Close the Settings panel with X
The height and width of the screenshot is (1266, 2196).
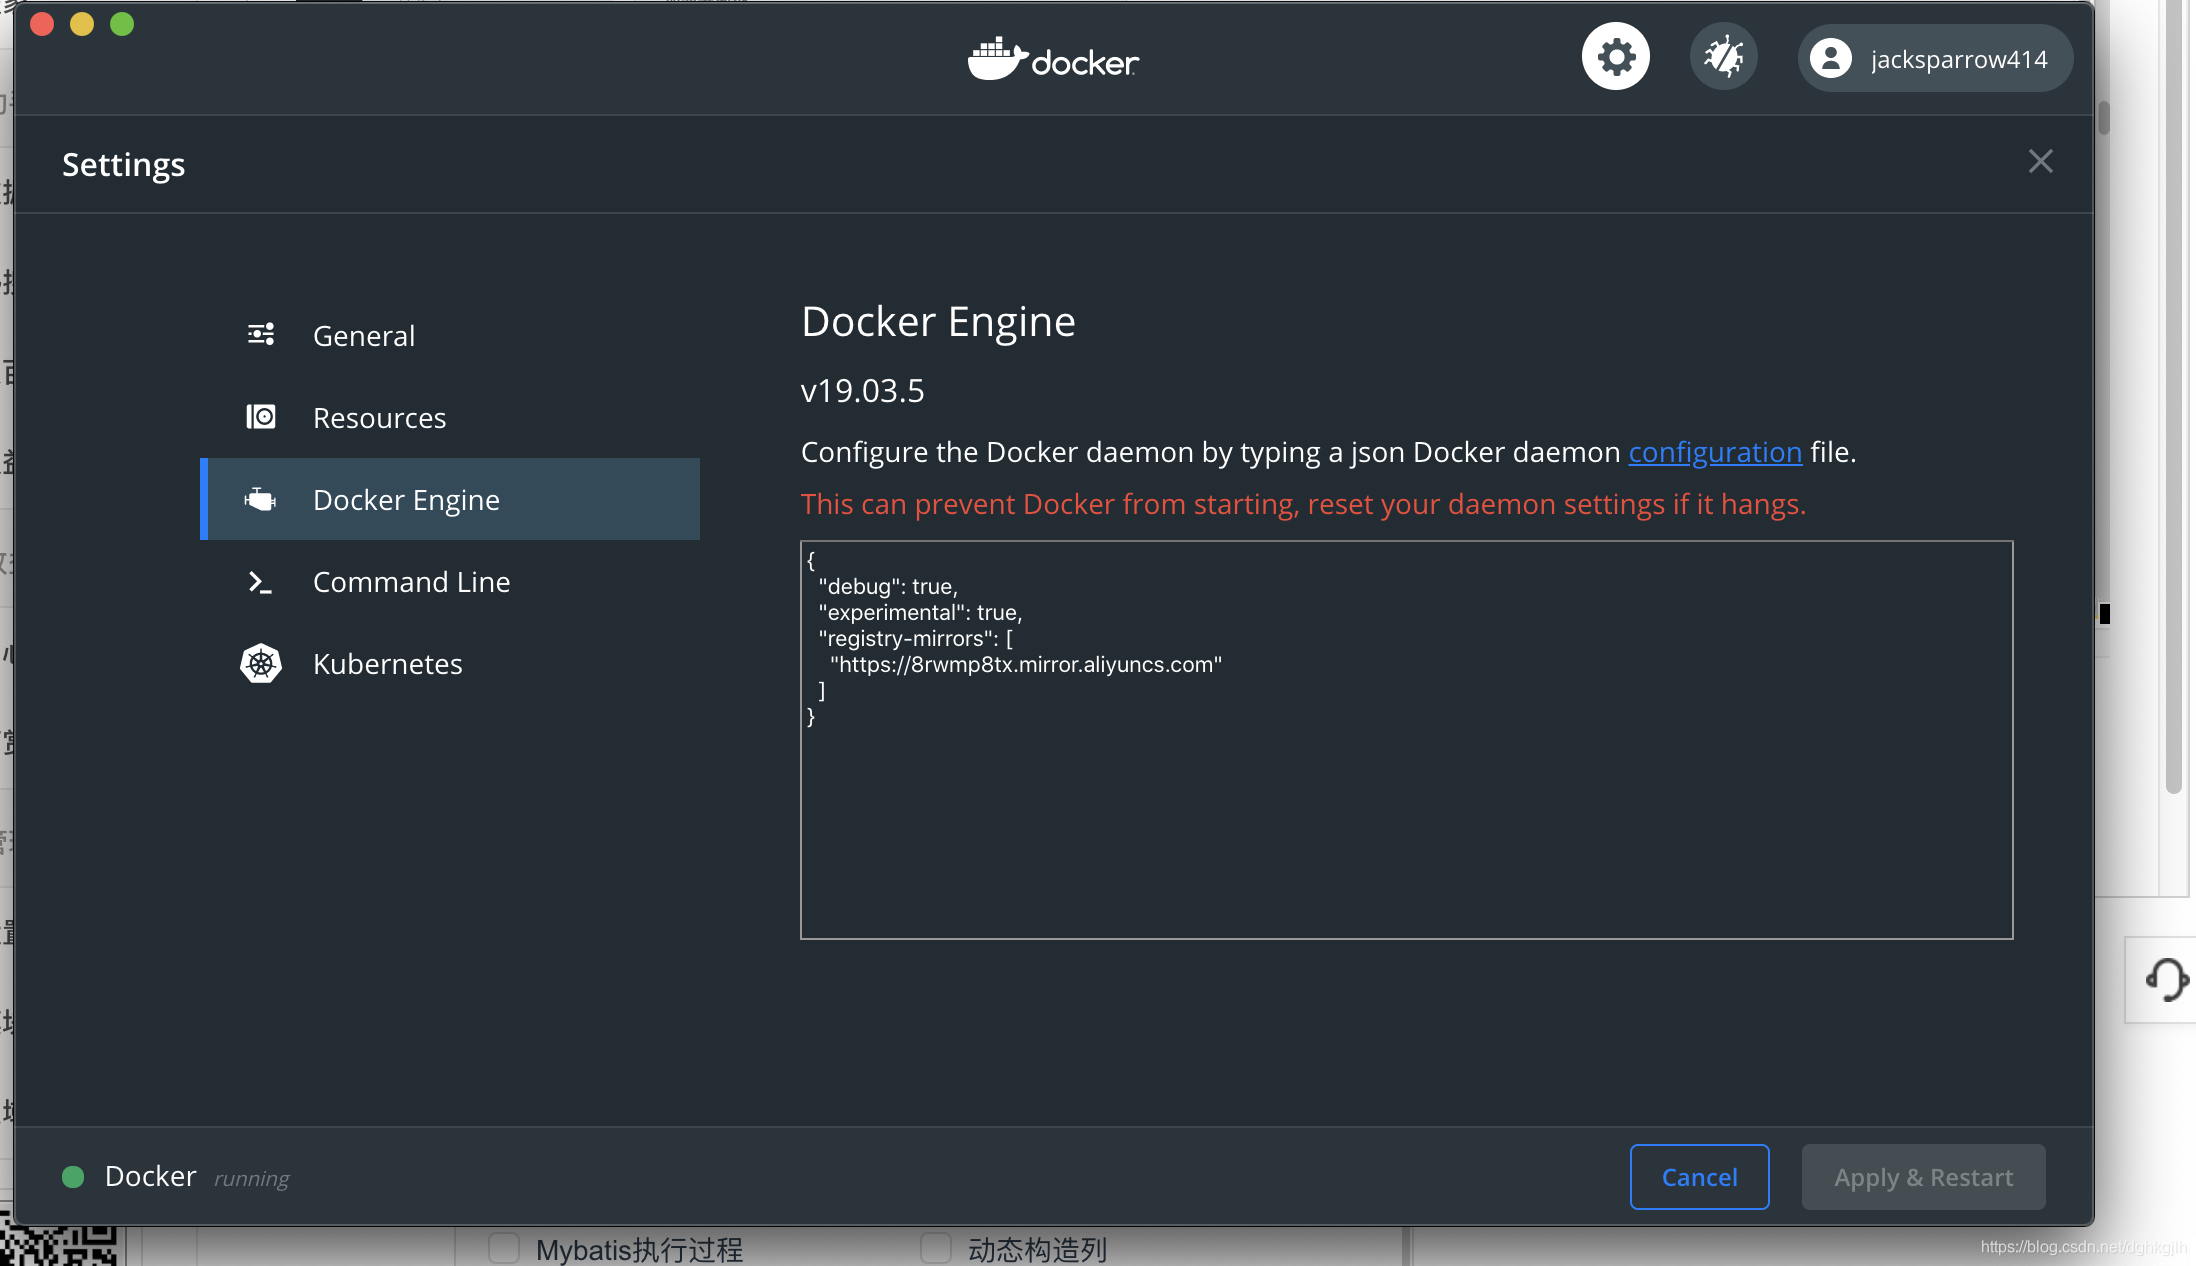[2040, 162]
